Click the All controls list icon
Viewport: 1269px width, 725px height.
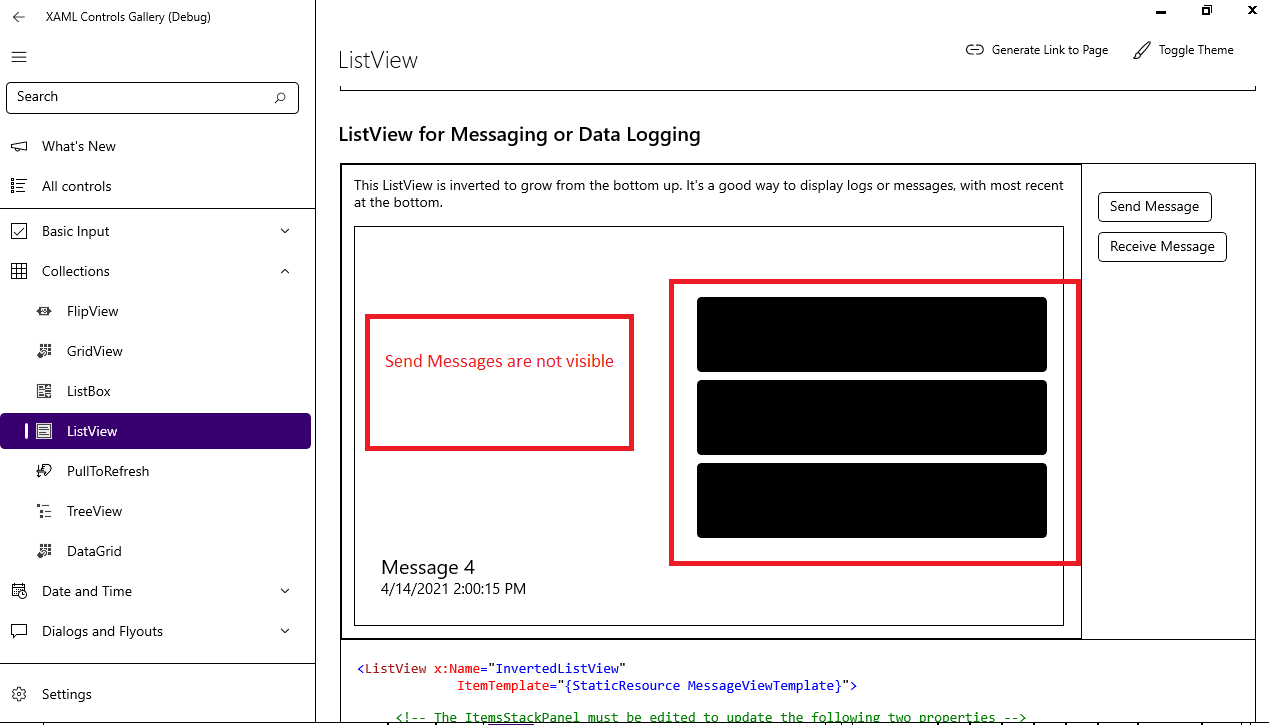pyautogui.click(x=19, y=186)
